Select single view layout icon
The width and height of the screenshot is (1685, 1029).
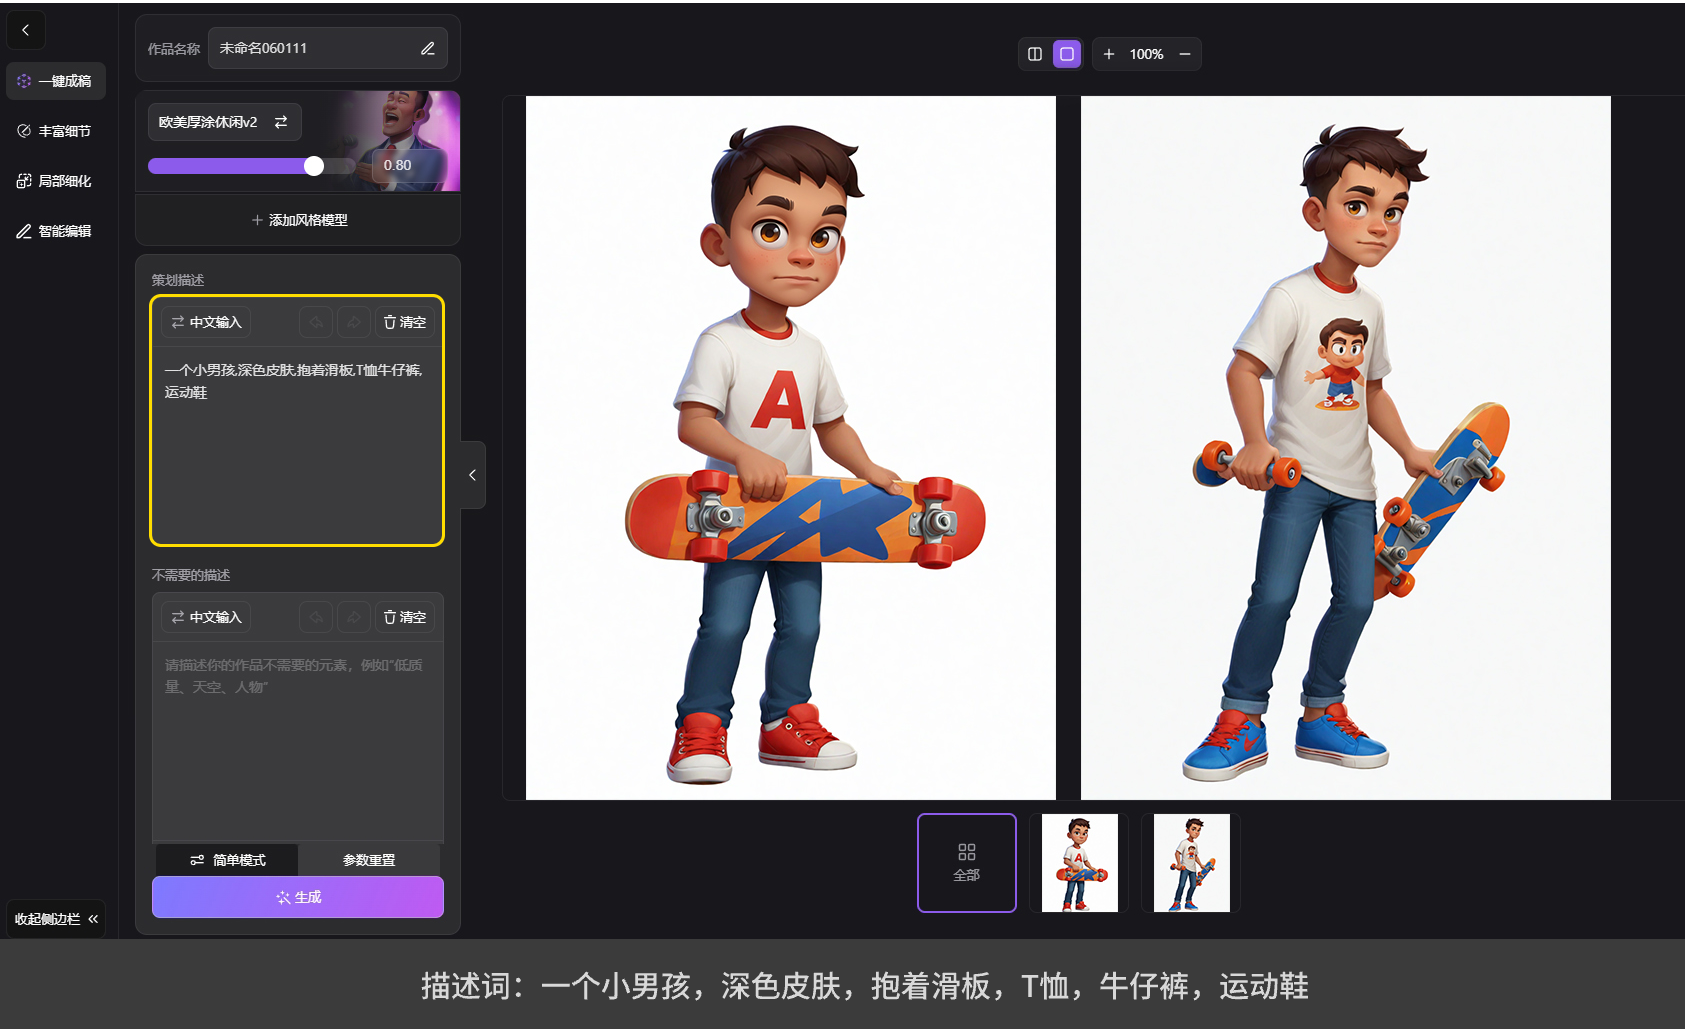click(1067, 54)
